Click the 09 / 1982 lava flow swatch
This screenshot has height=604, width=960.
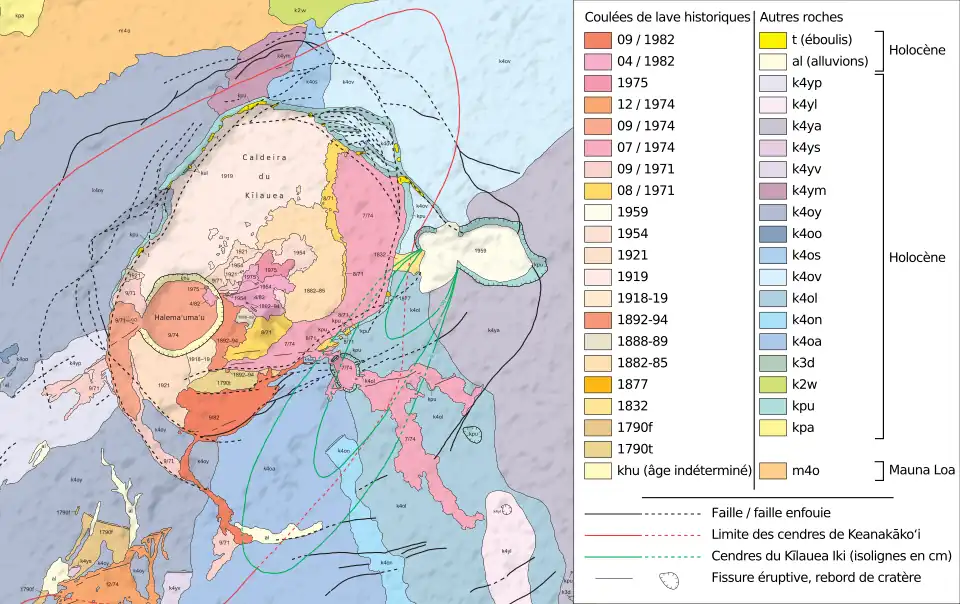(x=598, y=41)
